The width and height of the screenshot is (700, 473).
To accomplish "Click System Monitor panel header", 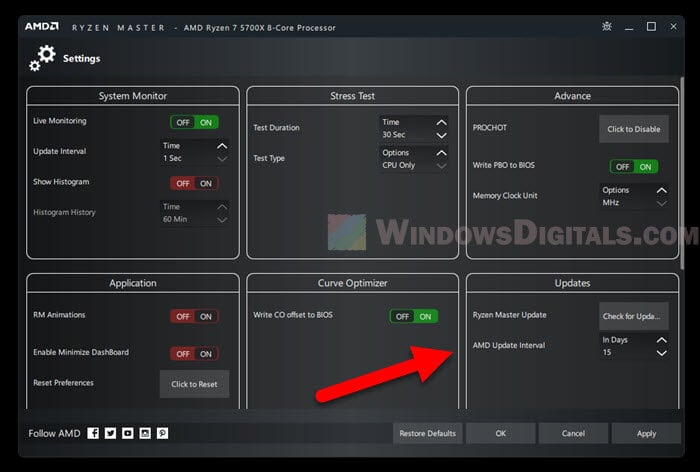I will pyautogui.click(x=133, y=96).
